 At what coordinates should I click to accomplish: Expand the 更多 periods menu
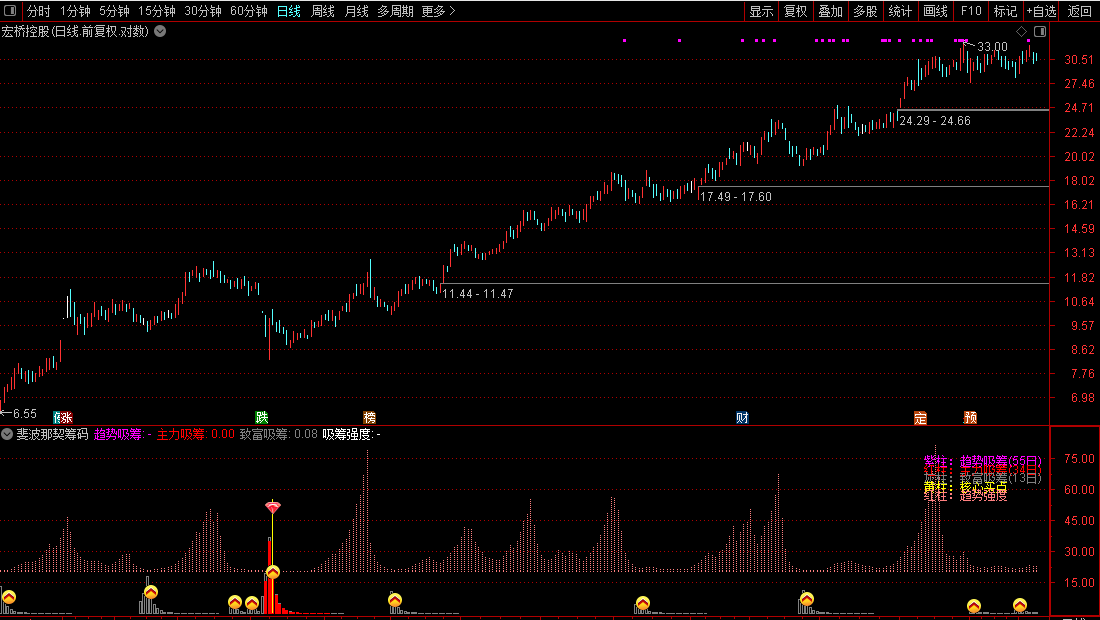click(438, 11)
